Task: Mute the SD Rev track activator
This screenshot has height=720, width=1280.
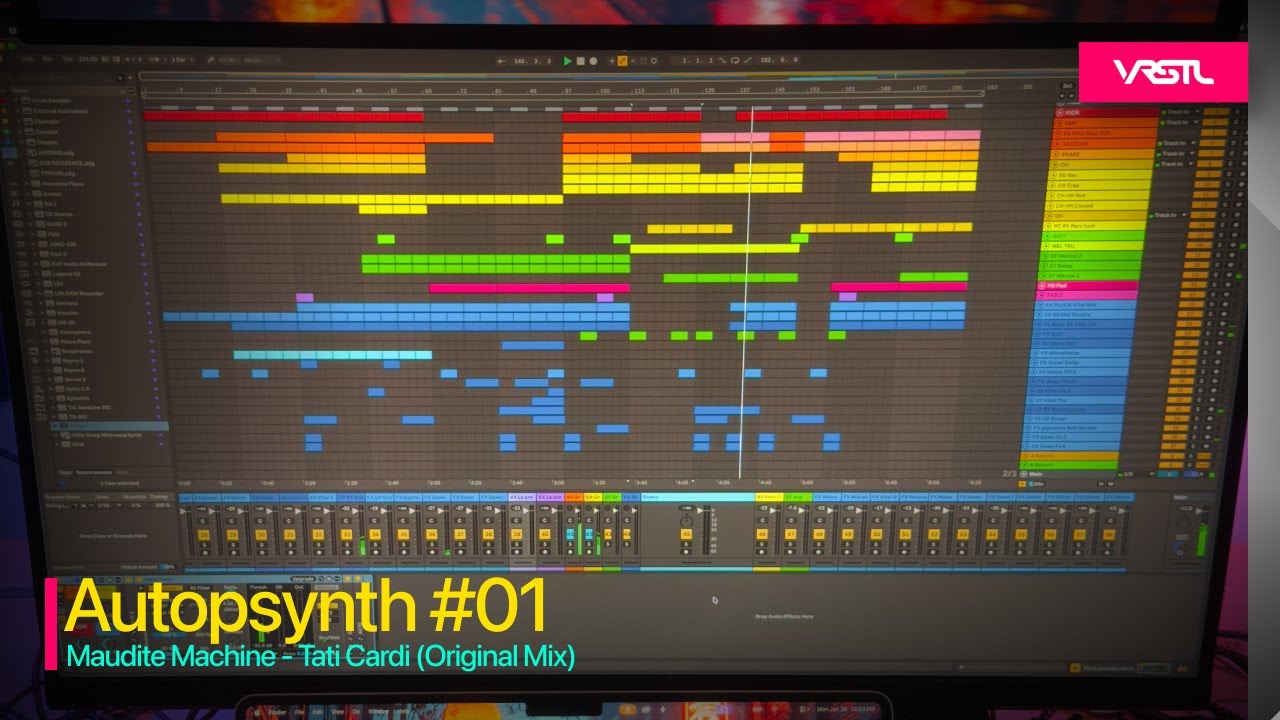Action: point(1209,175)
